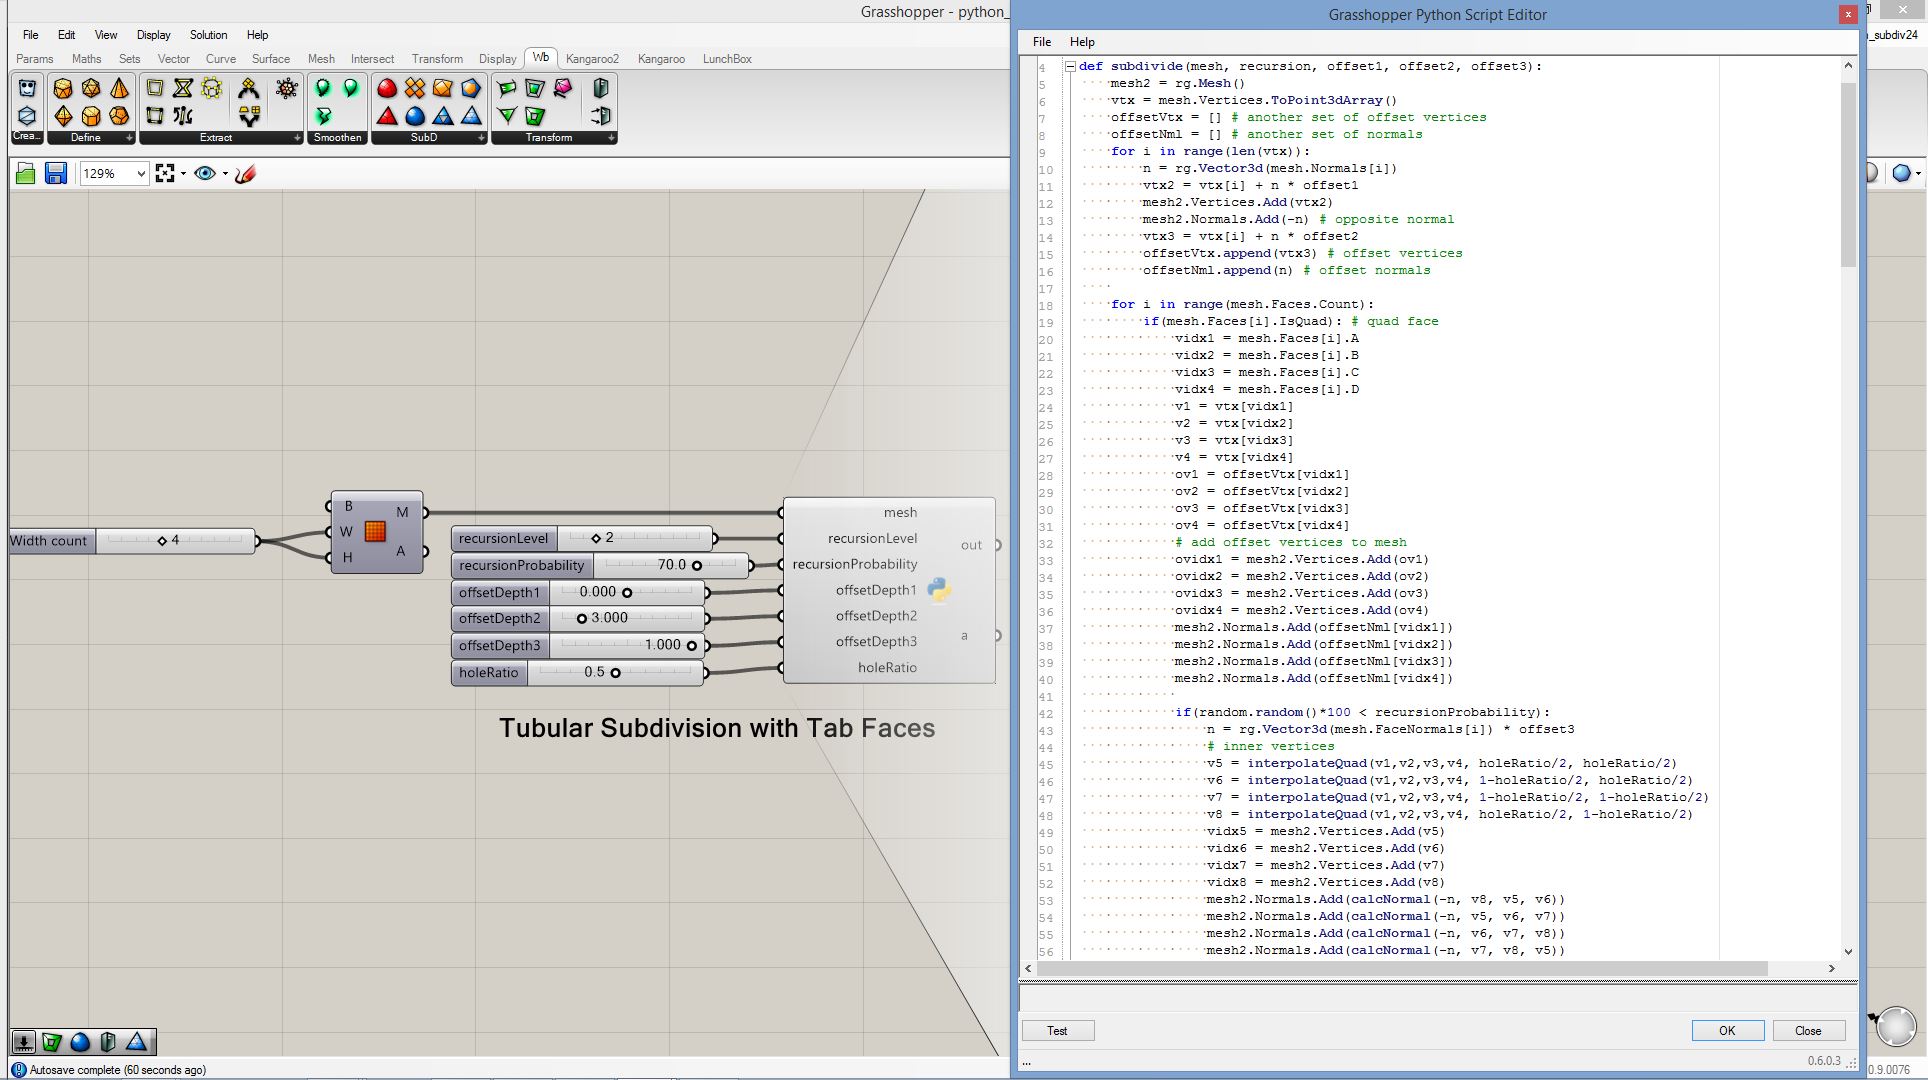The image size is (1928, 1080).
Task: Open file using the green folder icon
Action: click(26, 174)
